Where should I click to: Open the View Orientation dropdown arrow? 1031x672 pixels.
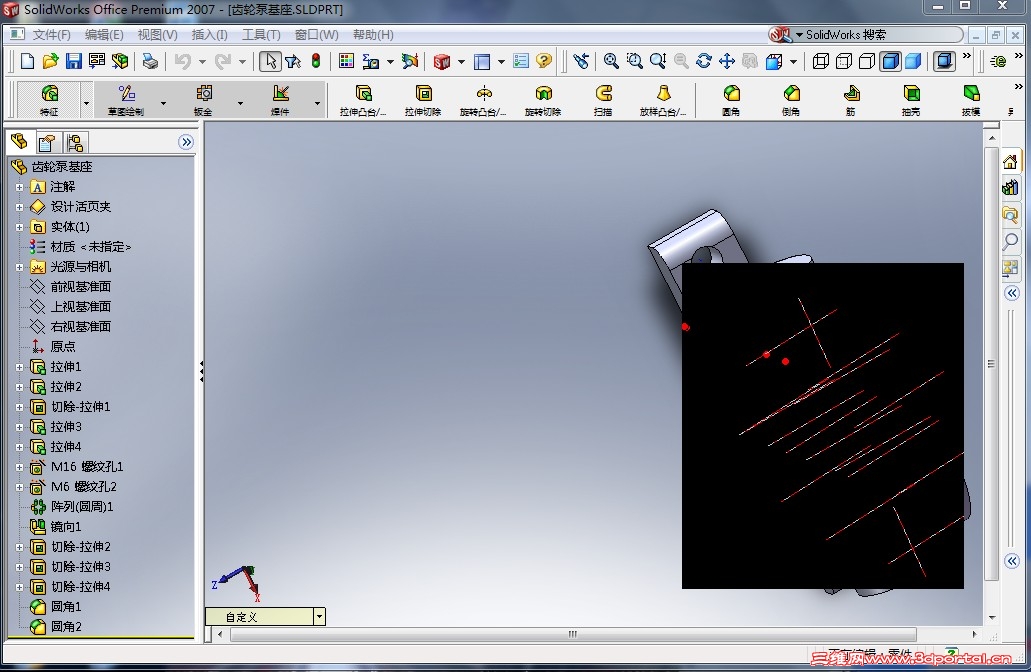(x=793, y=62)
